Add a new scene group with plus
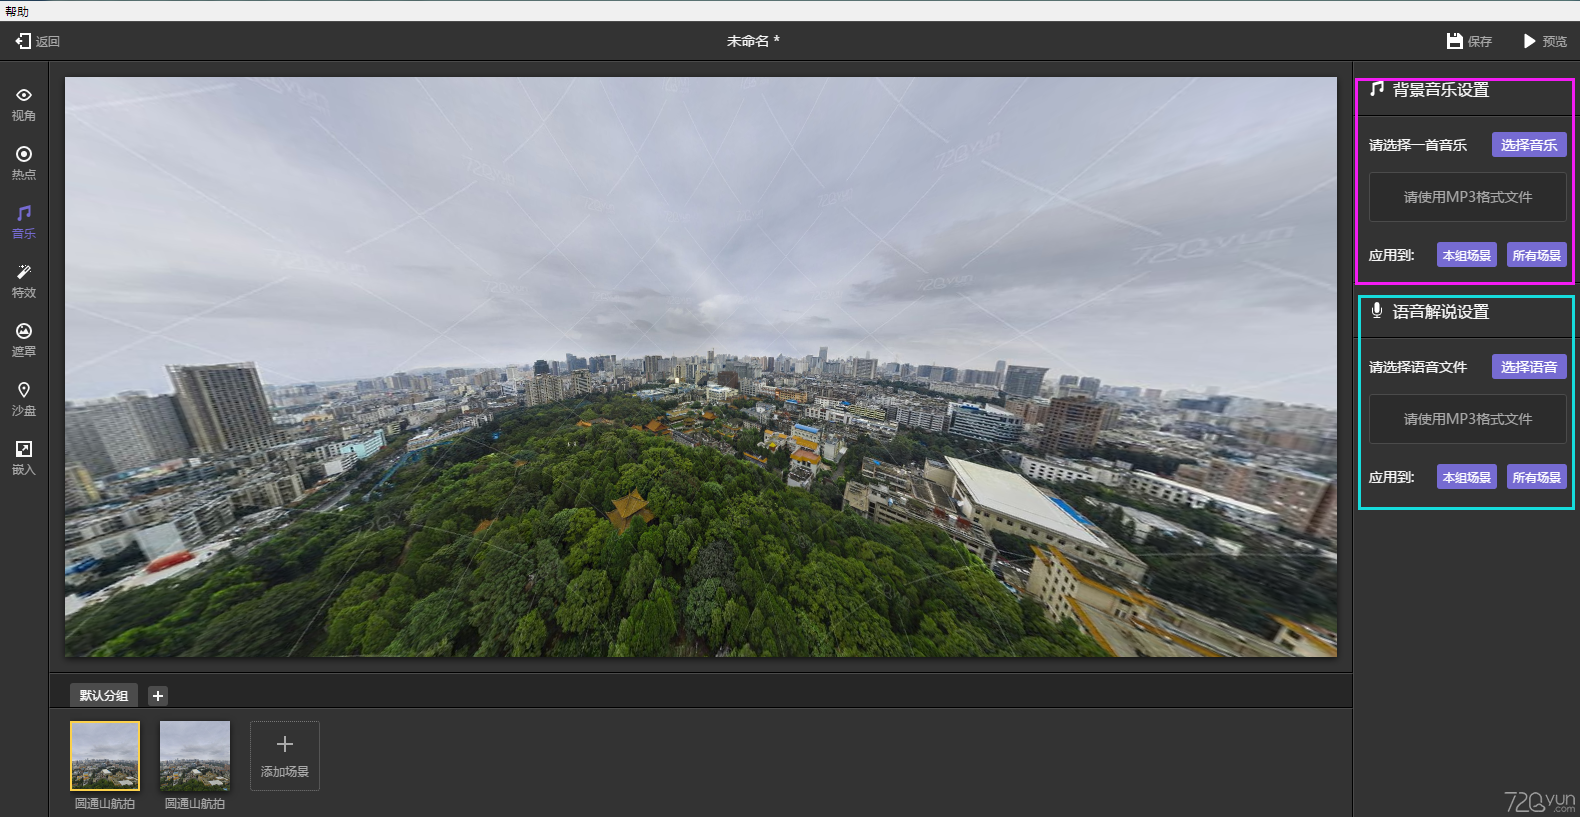The width and height of the screenshot is (1580, 817). point(158,696)
